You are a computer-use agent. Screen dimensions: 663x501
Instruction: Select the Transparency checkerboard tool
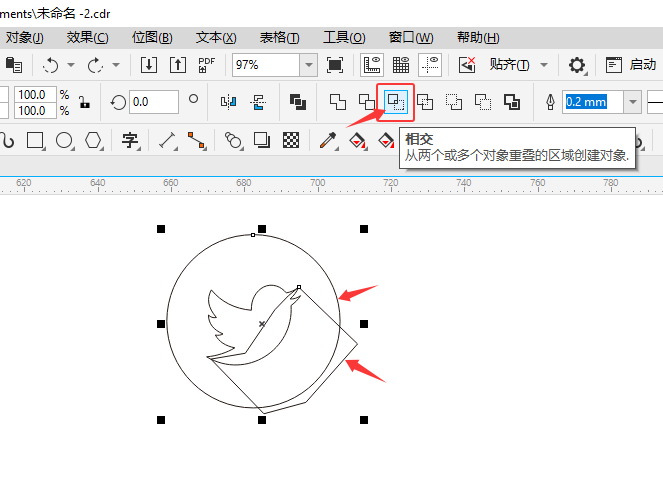291,140
